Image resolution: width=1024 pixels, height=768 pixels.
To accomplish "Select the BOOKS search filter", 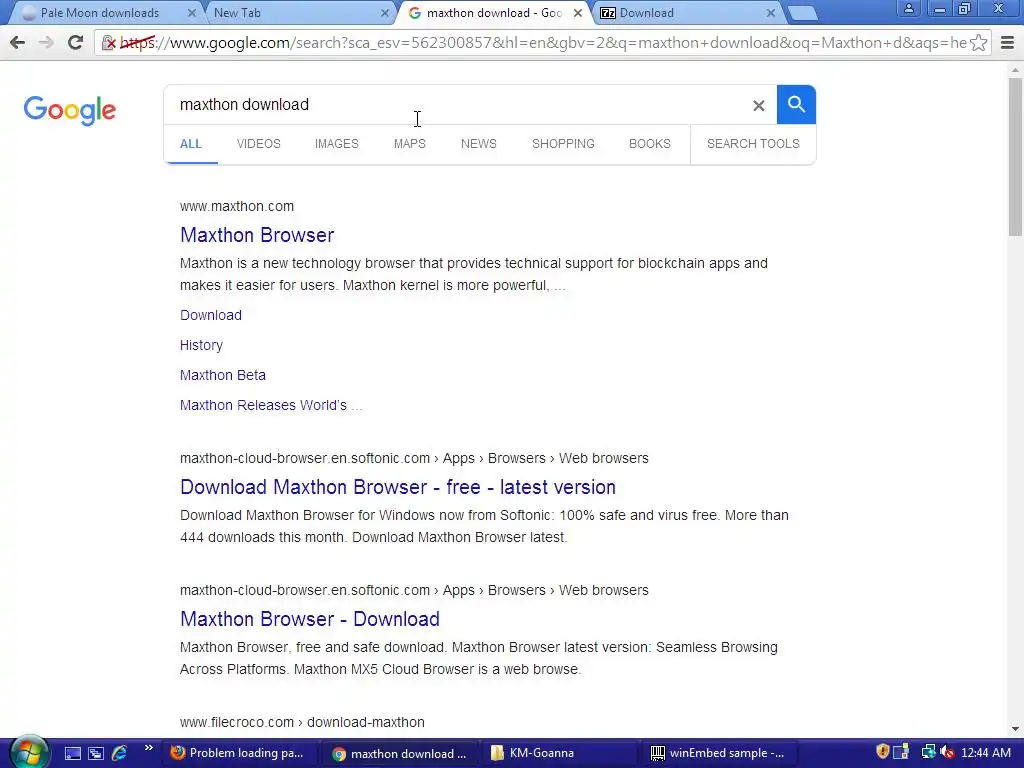I will click(650, 144).
